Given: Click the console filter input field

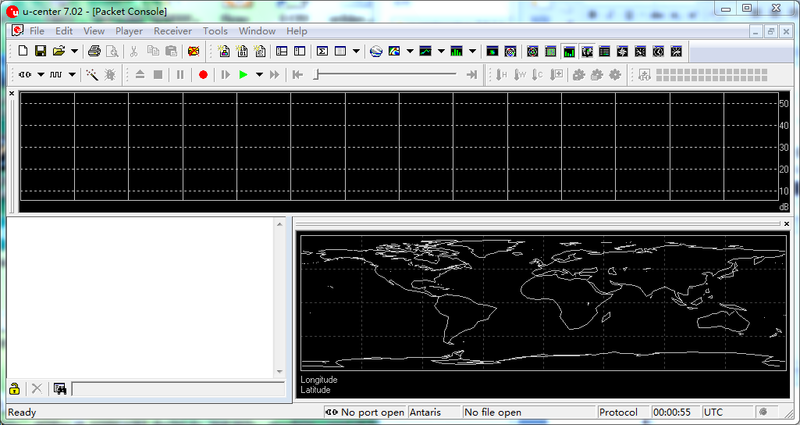Looking at the screenshot, I should (x=178, y=389).
